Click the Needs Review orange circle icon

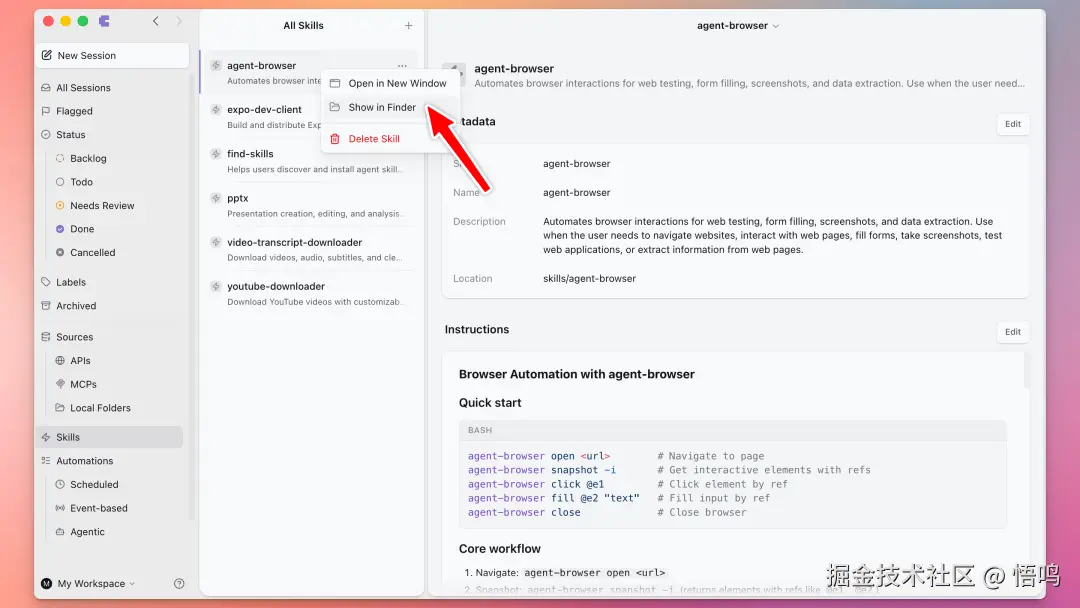point(60,205)
